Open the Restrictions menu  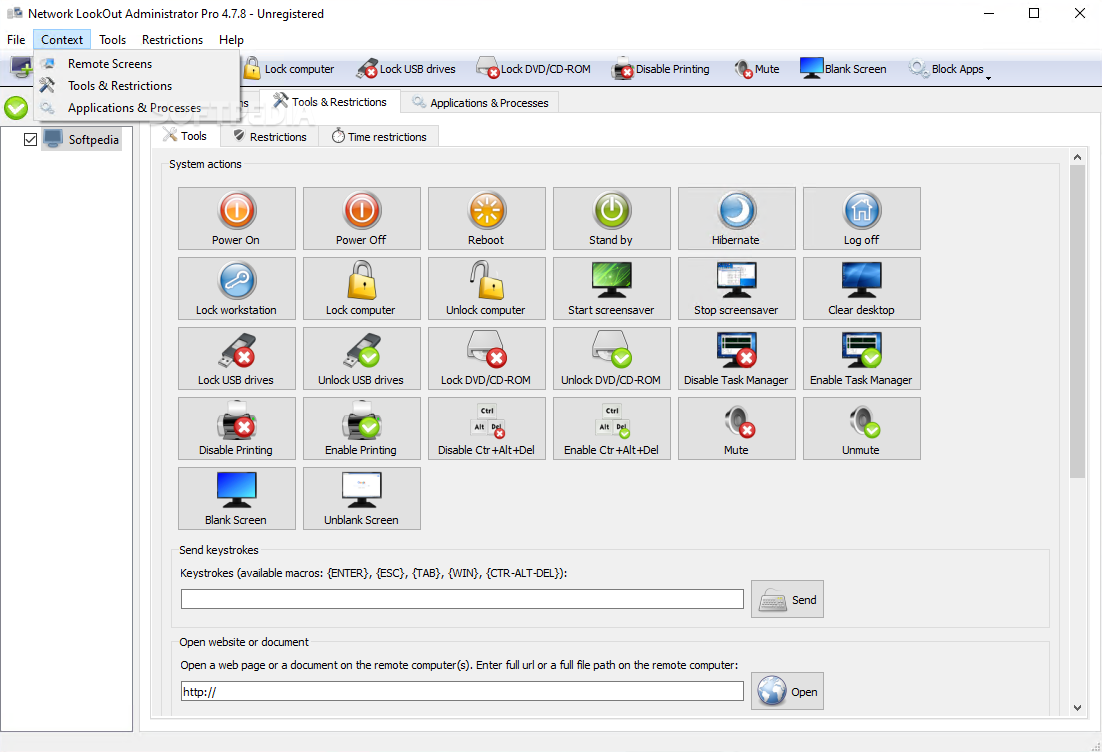(172, 39)
